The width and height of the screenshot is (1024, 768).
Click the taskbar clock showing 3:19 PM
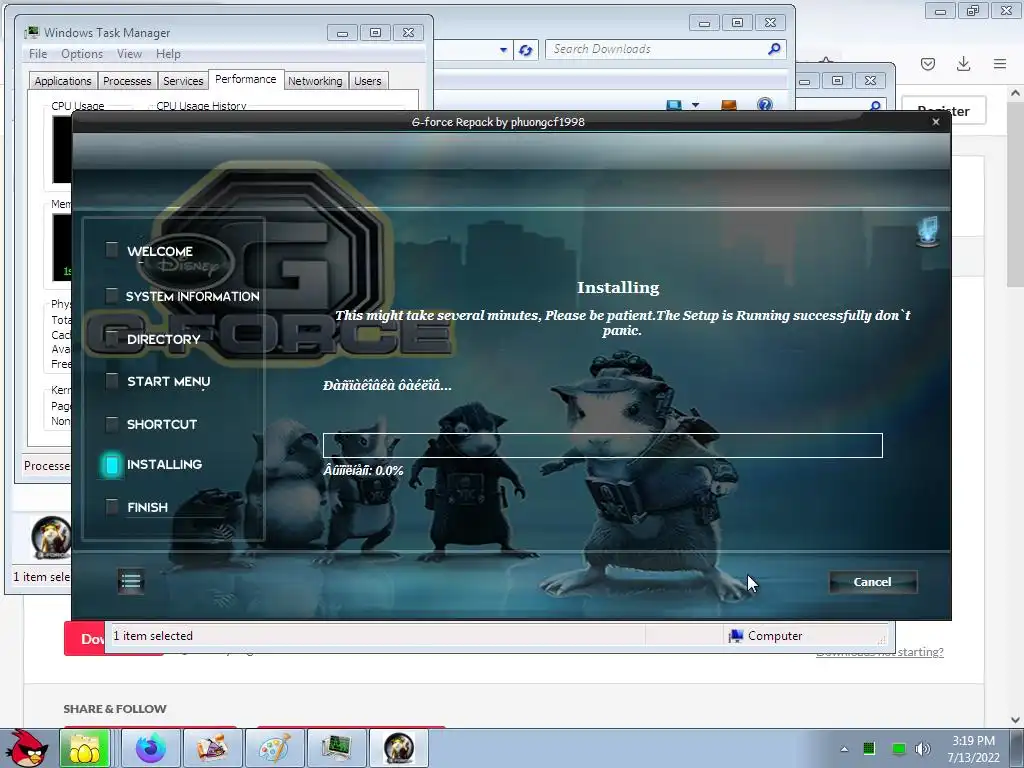click(x=973, y=749)
